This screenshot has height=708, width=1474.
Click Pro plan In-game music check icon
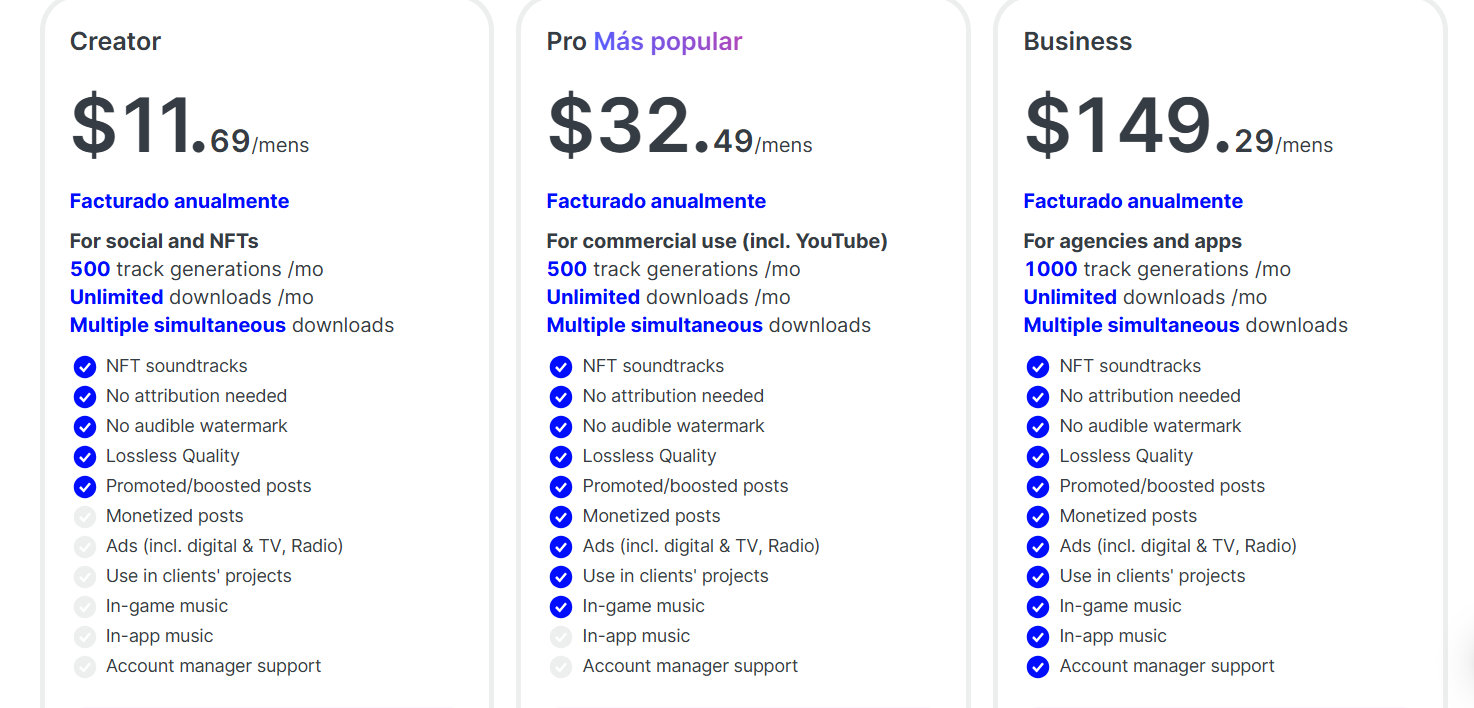pos(562,607)
